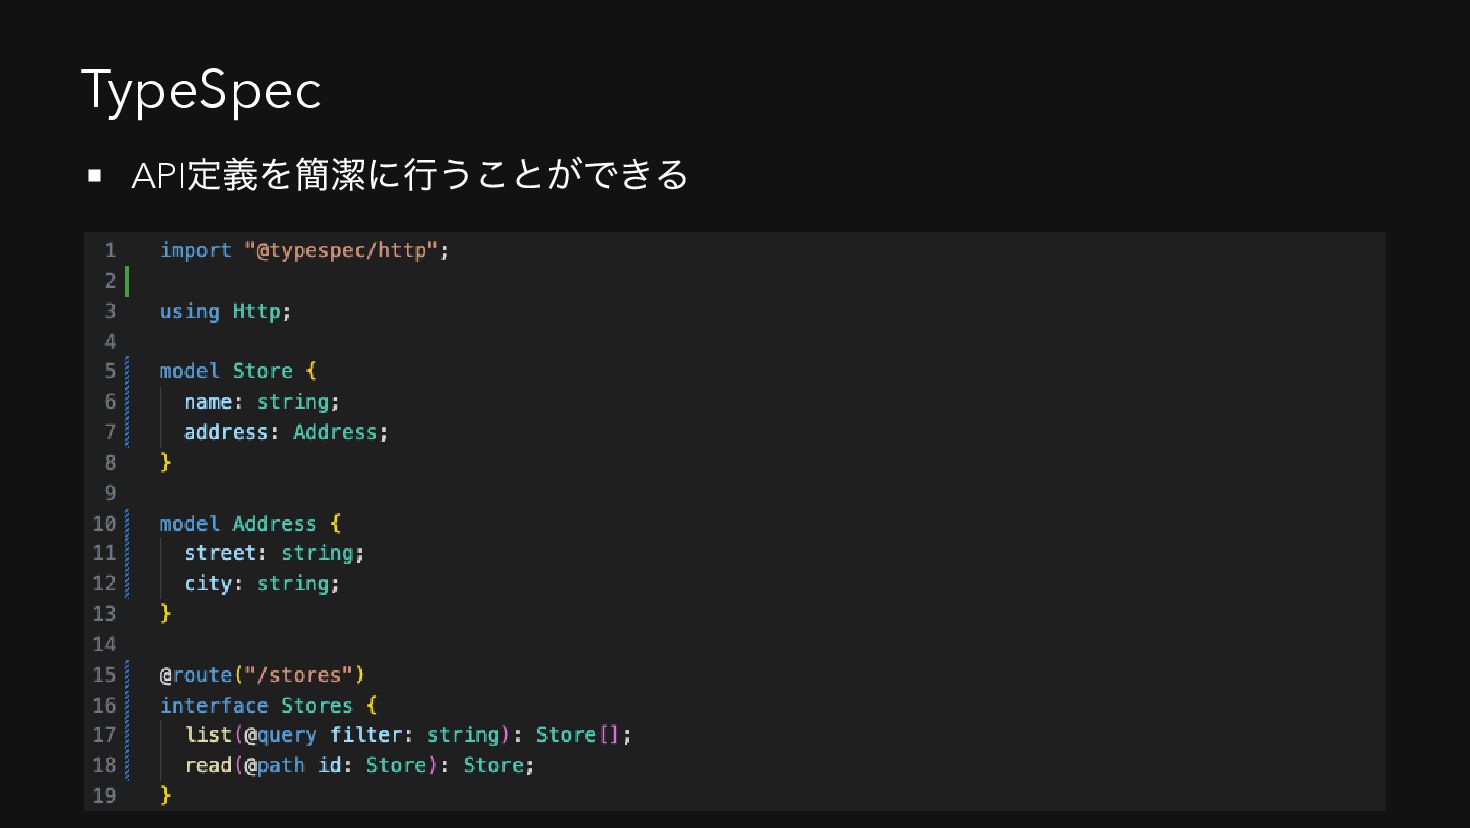
Task: Click opening brace after "Store" on line 5
Action: click(x=311, y=371)
